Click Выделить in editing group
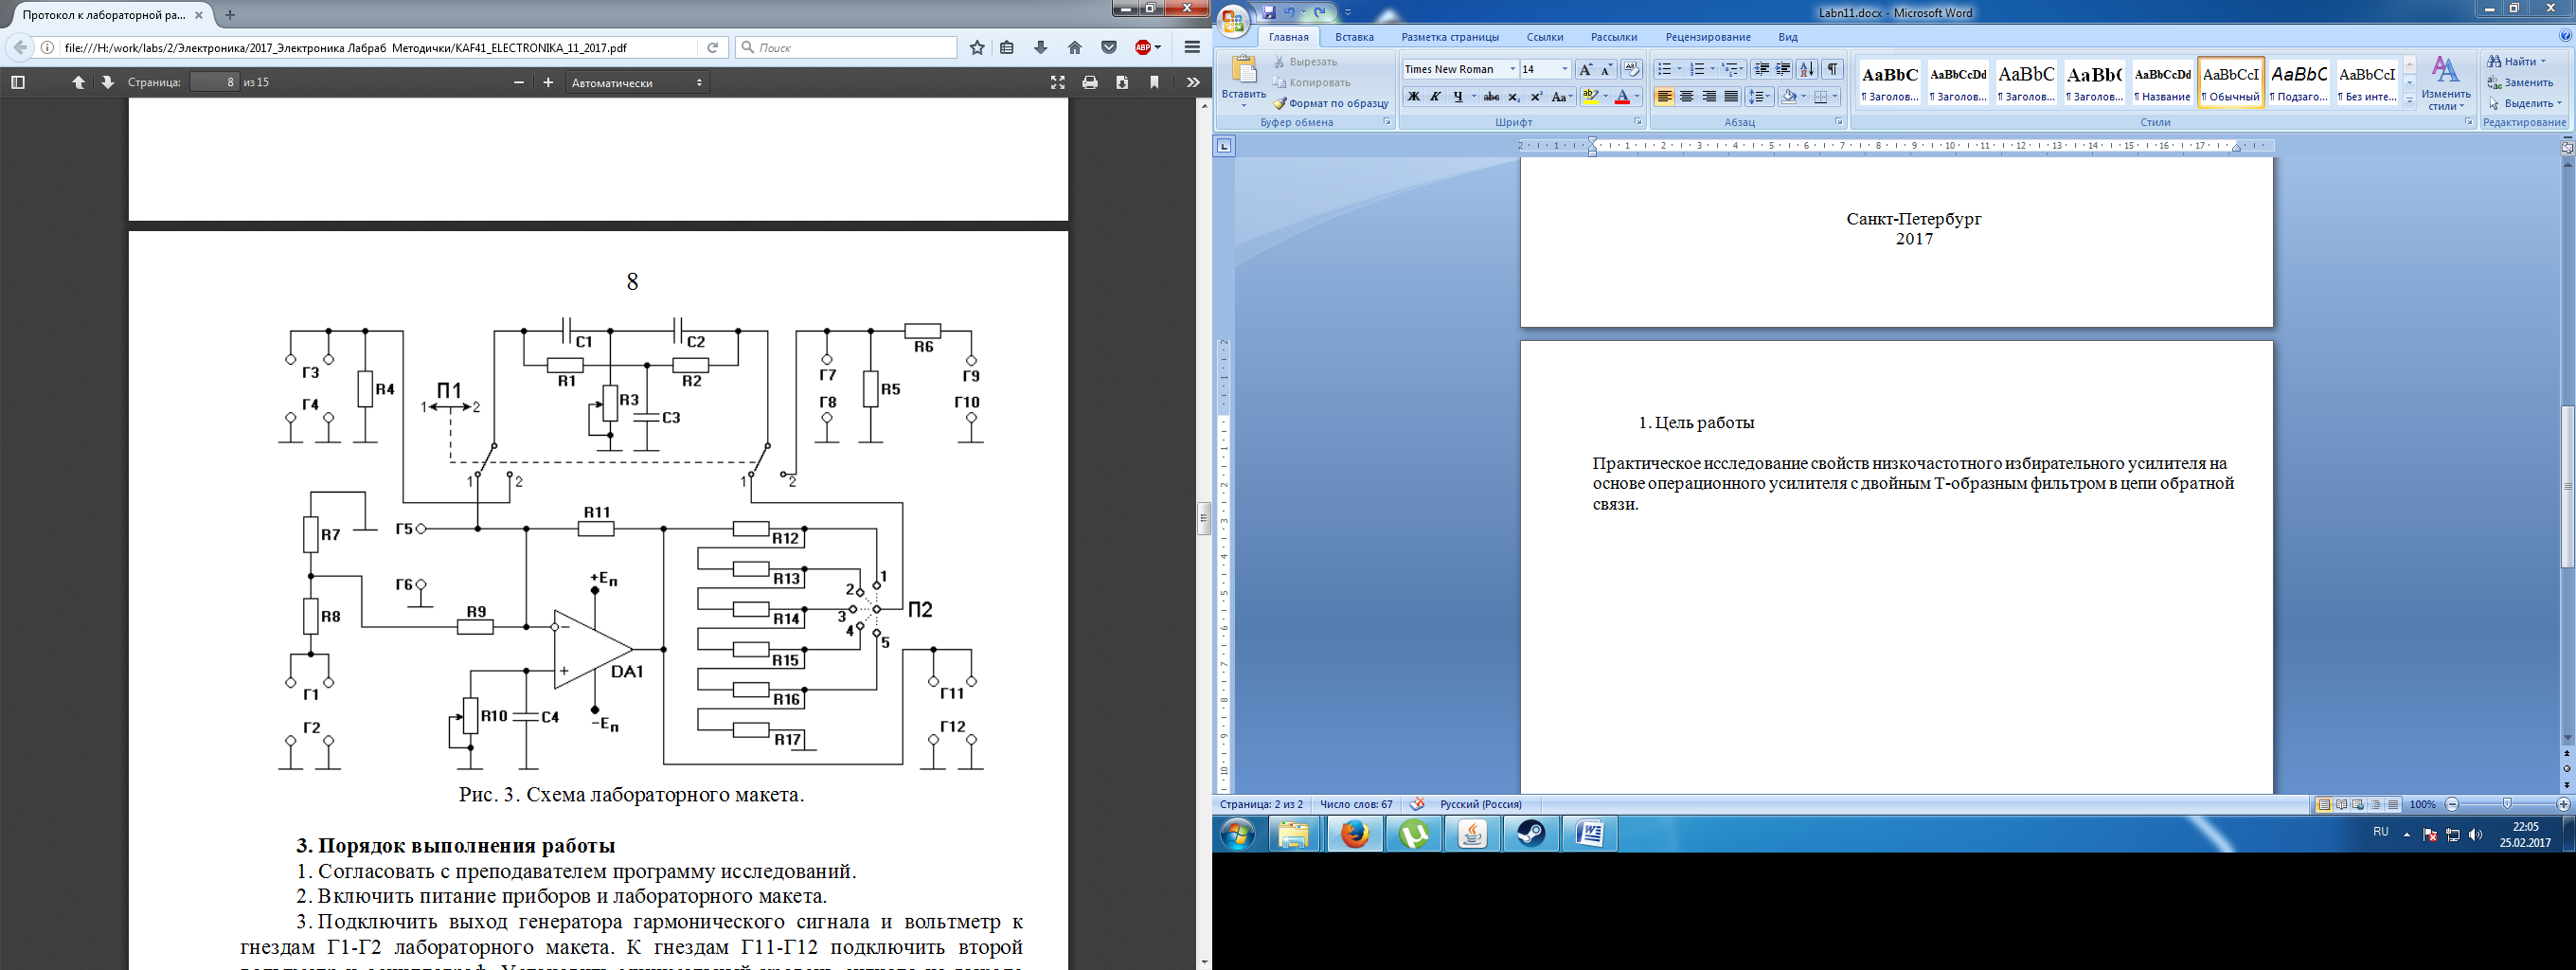The image size is (2576, 970). point(2525,103)
